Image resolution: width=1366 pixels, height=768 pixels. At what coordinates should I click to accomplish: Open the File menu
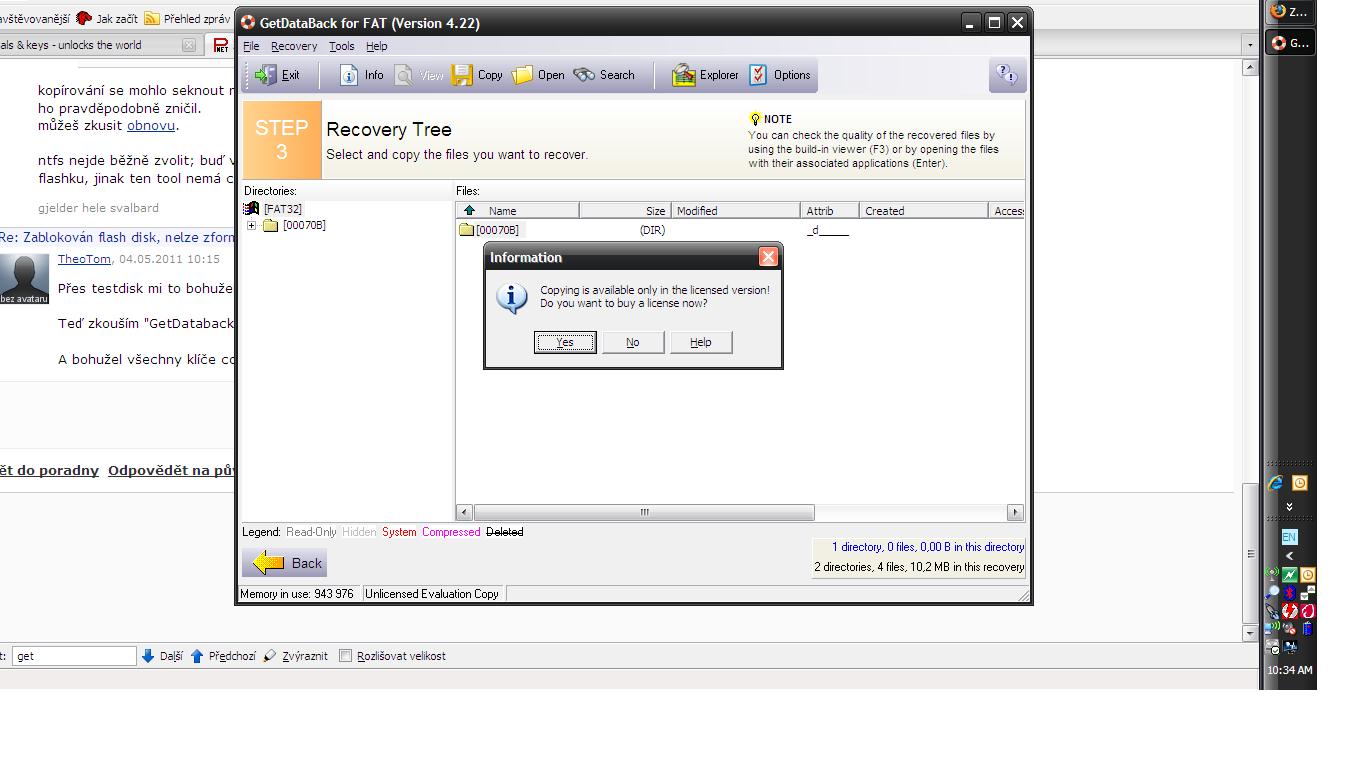tap(251, 46)
